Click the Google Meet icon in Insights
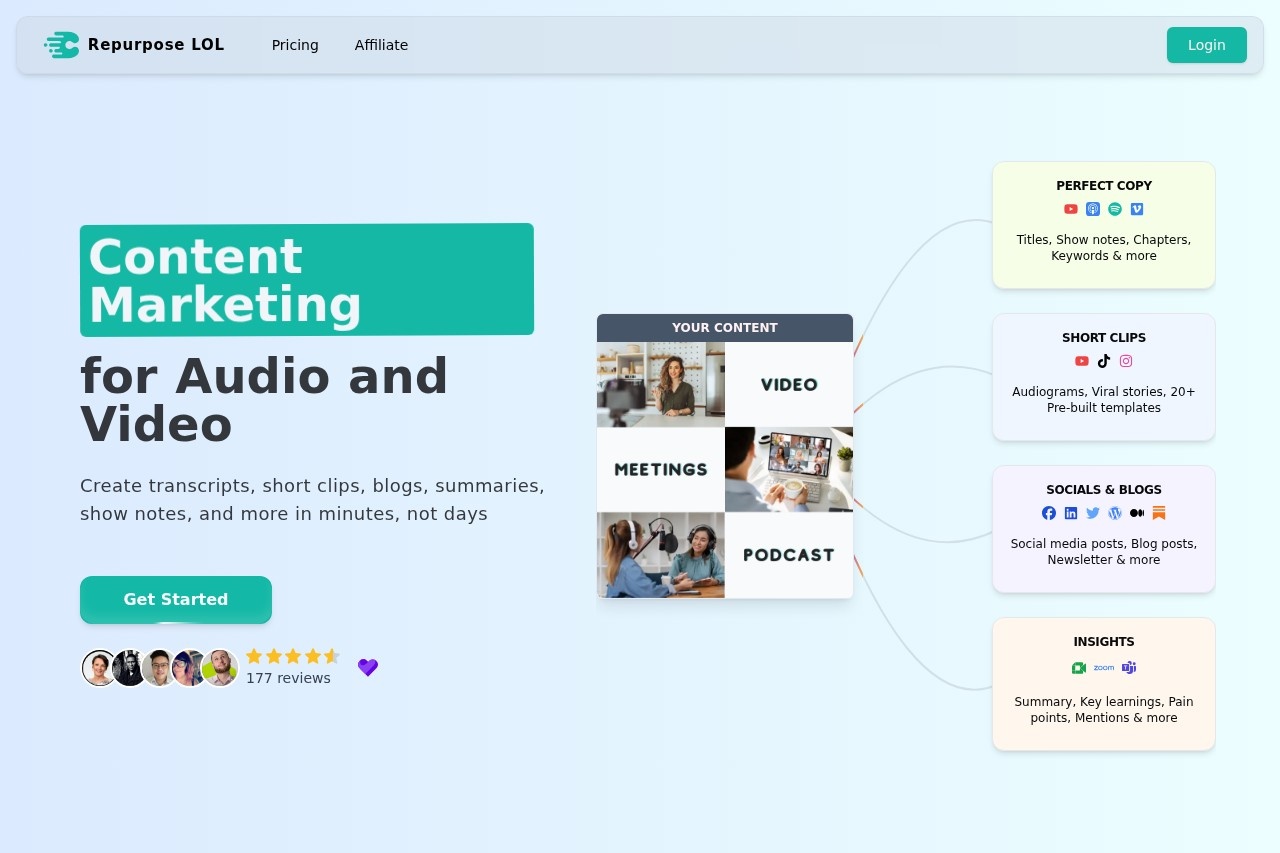Viewport: 1280px width, 853px height. (1079, 667)
